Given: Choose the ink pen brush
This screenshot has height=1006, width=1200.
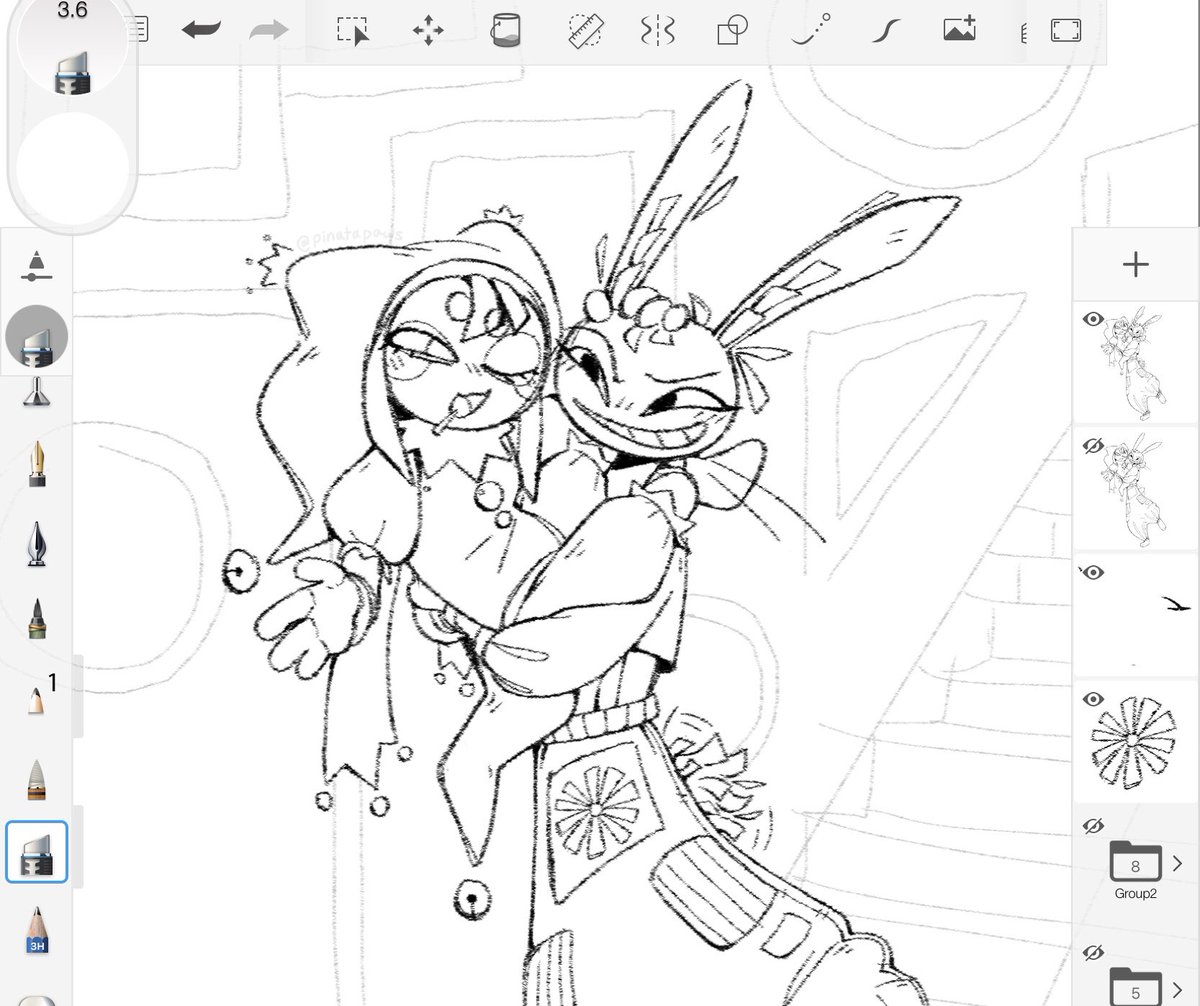Looking at the screenshot, I should point(36,543).
